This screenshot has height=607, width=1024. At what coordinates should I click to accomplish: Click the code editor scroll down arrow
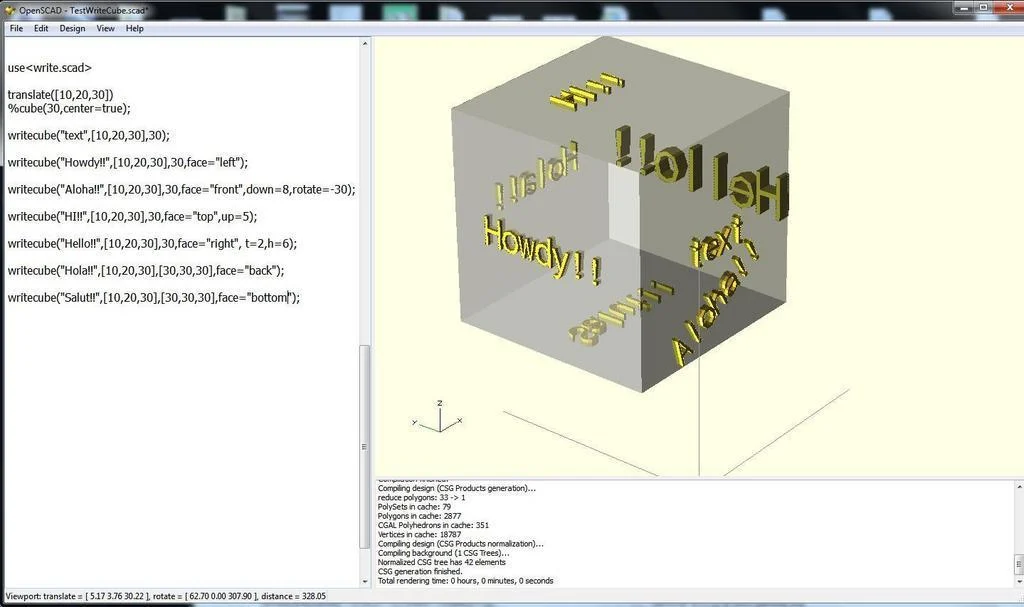[x=365, y=581]
